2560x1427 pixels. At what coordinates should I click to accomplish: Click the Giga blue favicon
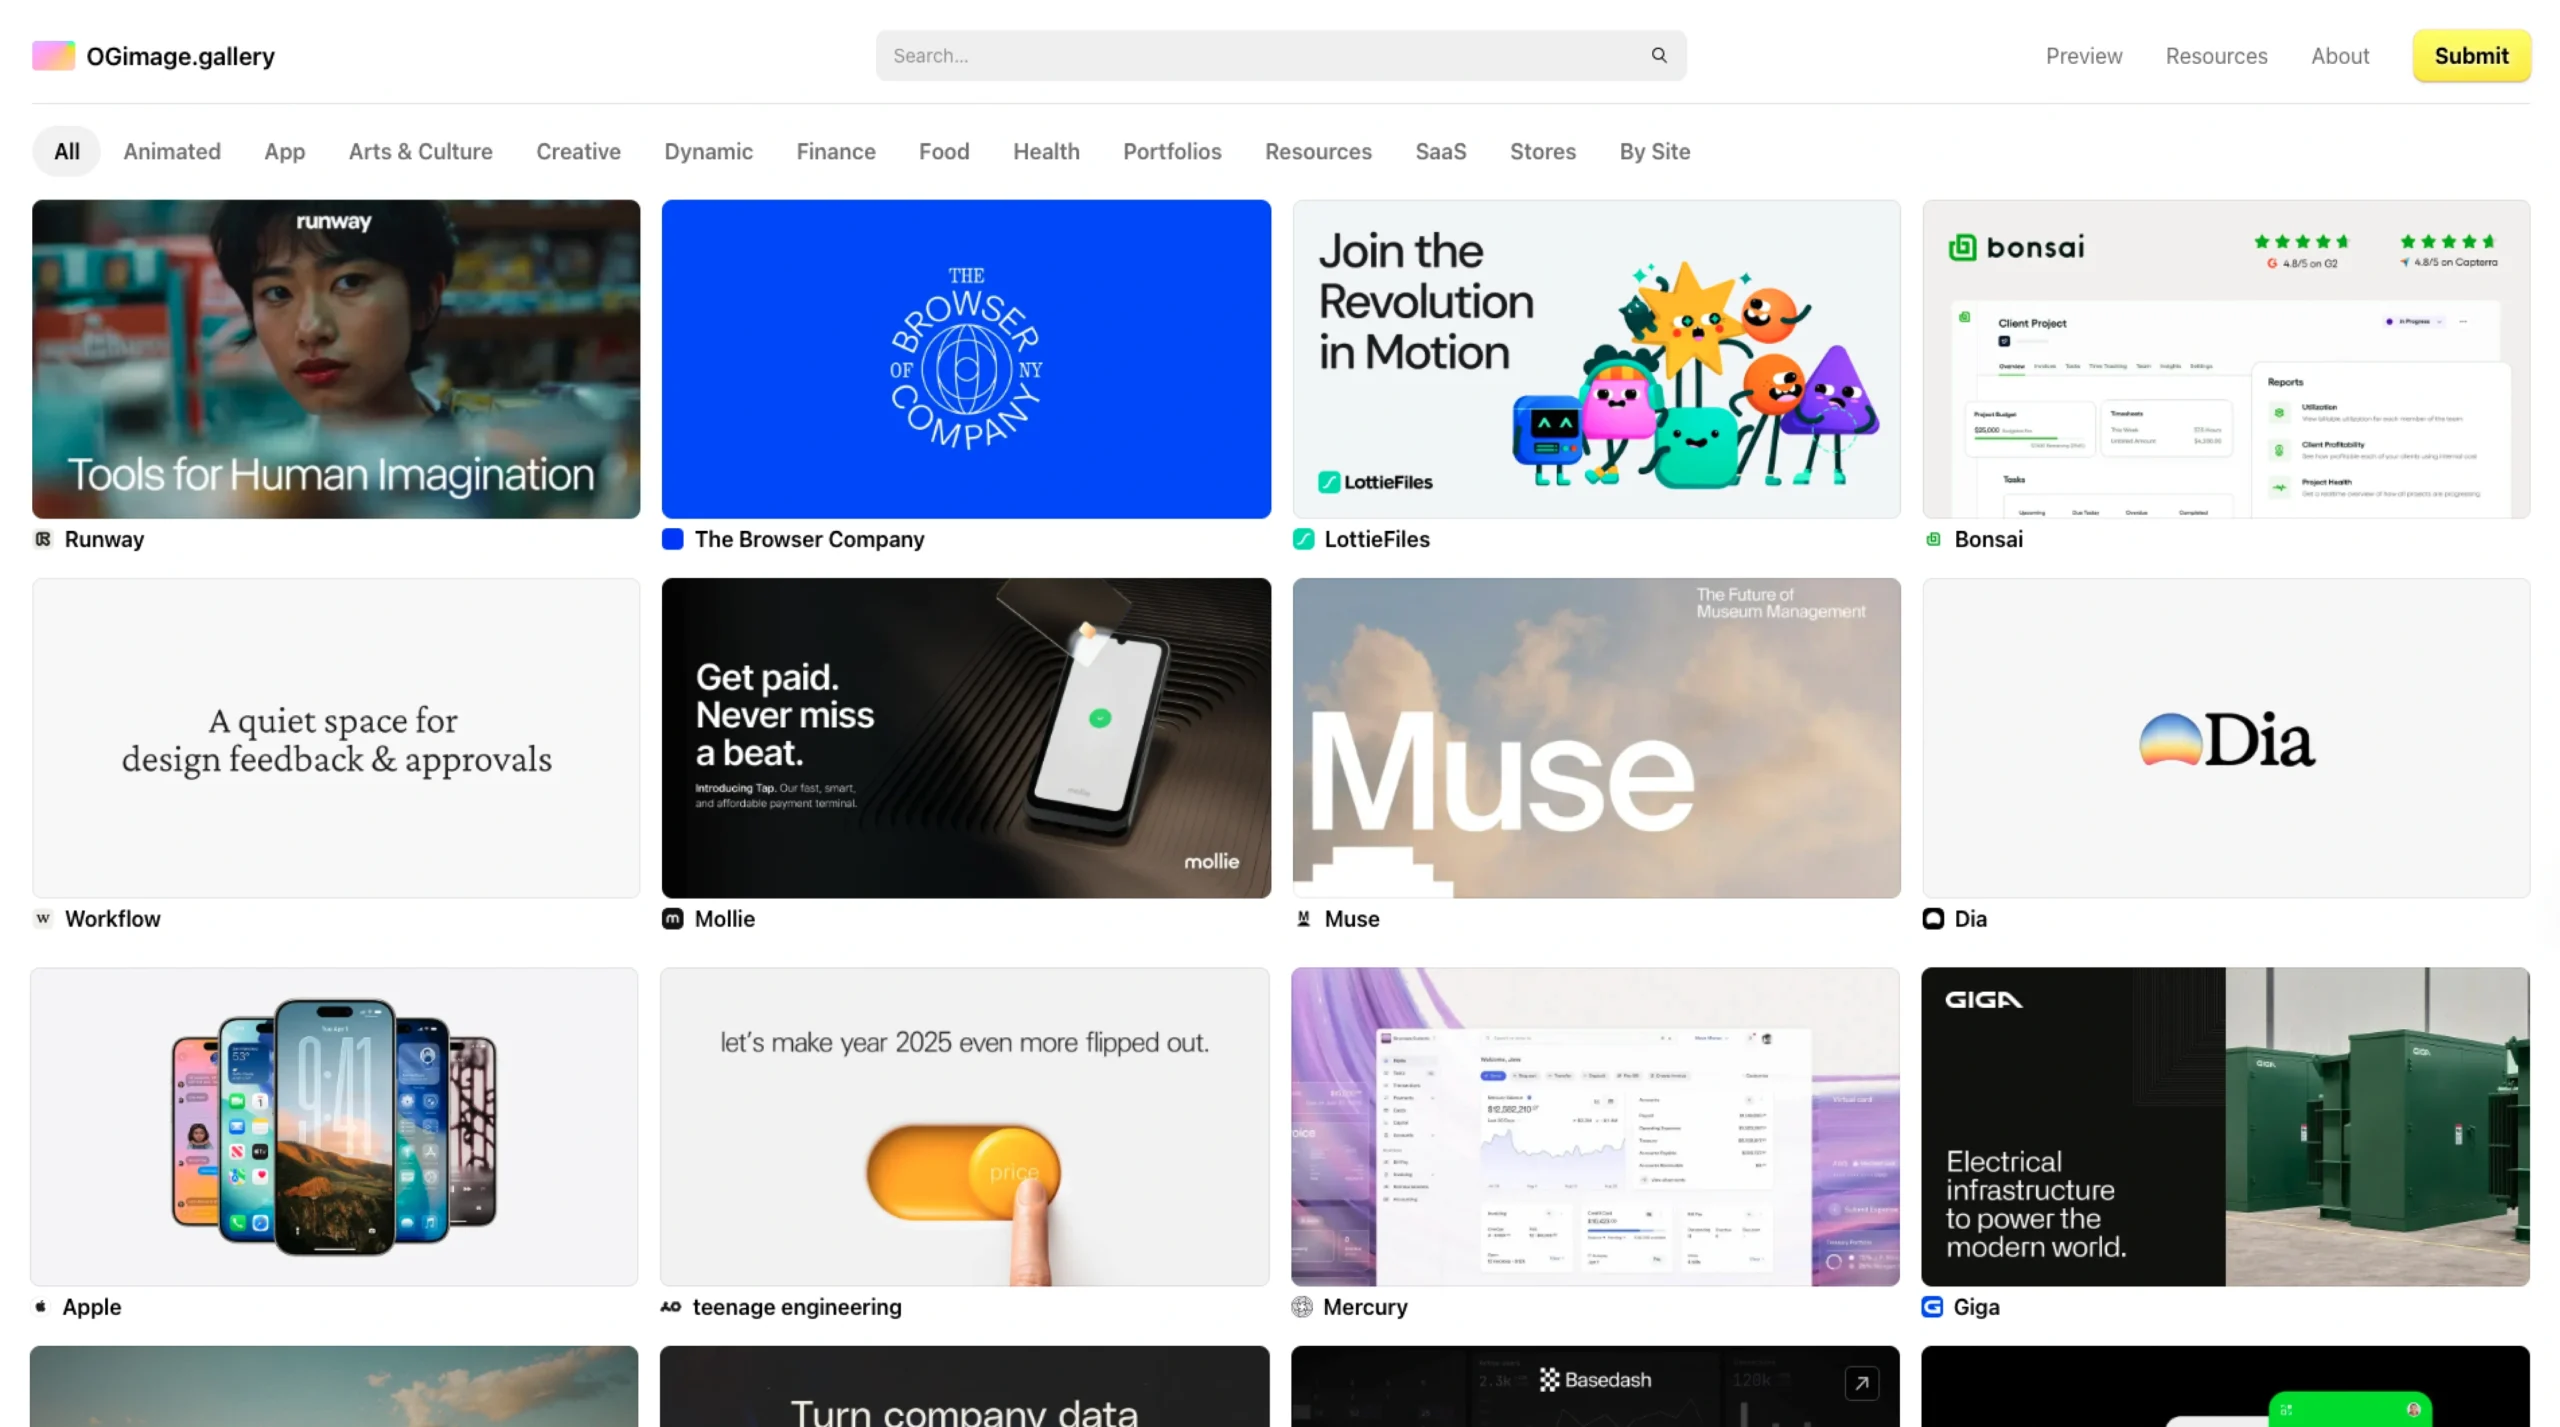[1932, 1306]
